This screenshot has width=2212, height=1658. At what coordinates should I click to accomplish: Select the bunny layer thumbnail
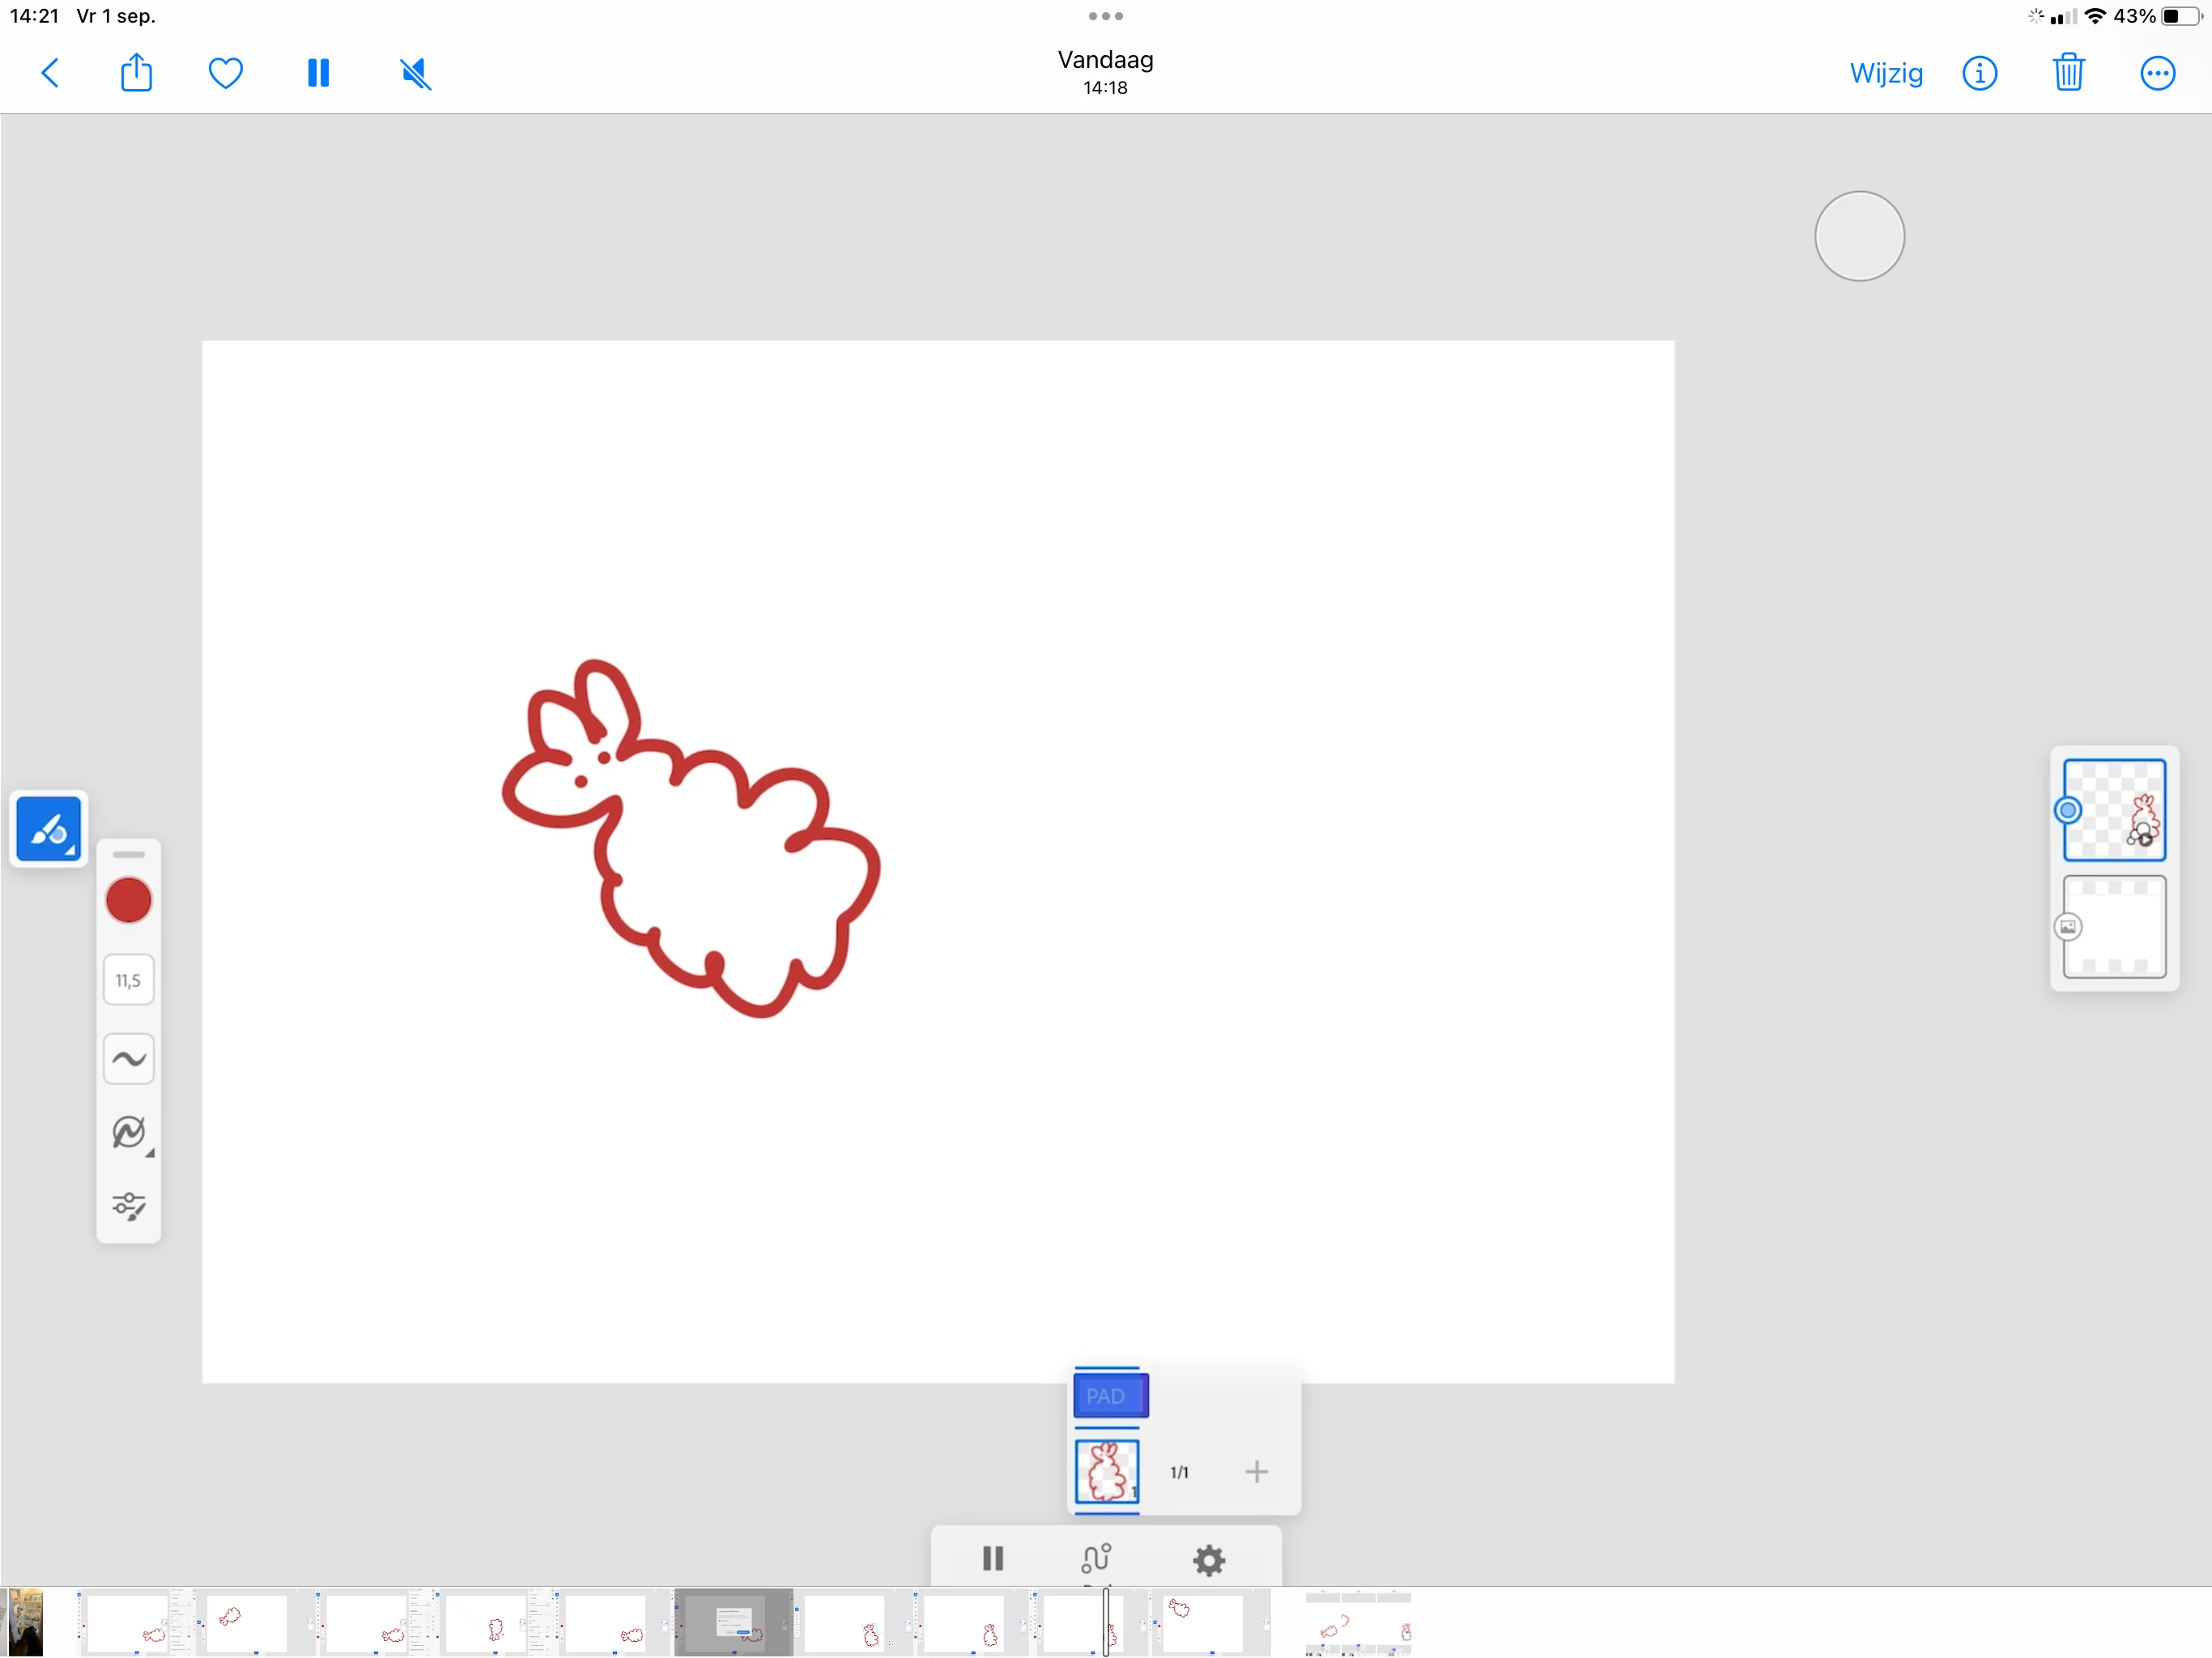[2115, 810]
